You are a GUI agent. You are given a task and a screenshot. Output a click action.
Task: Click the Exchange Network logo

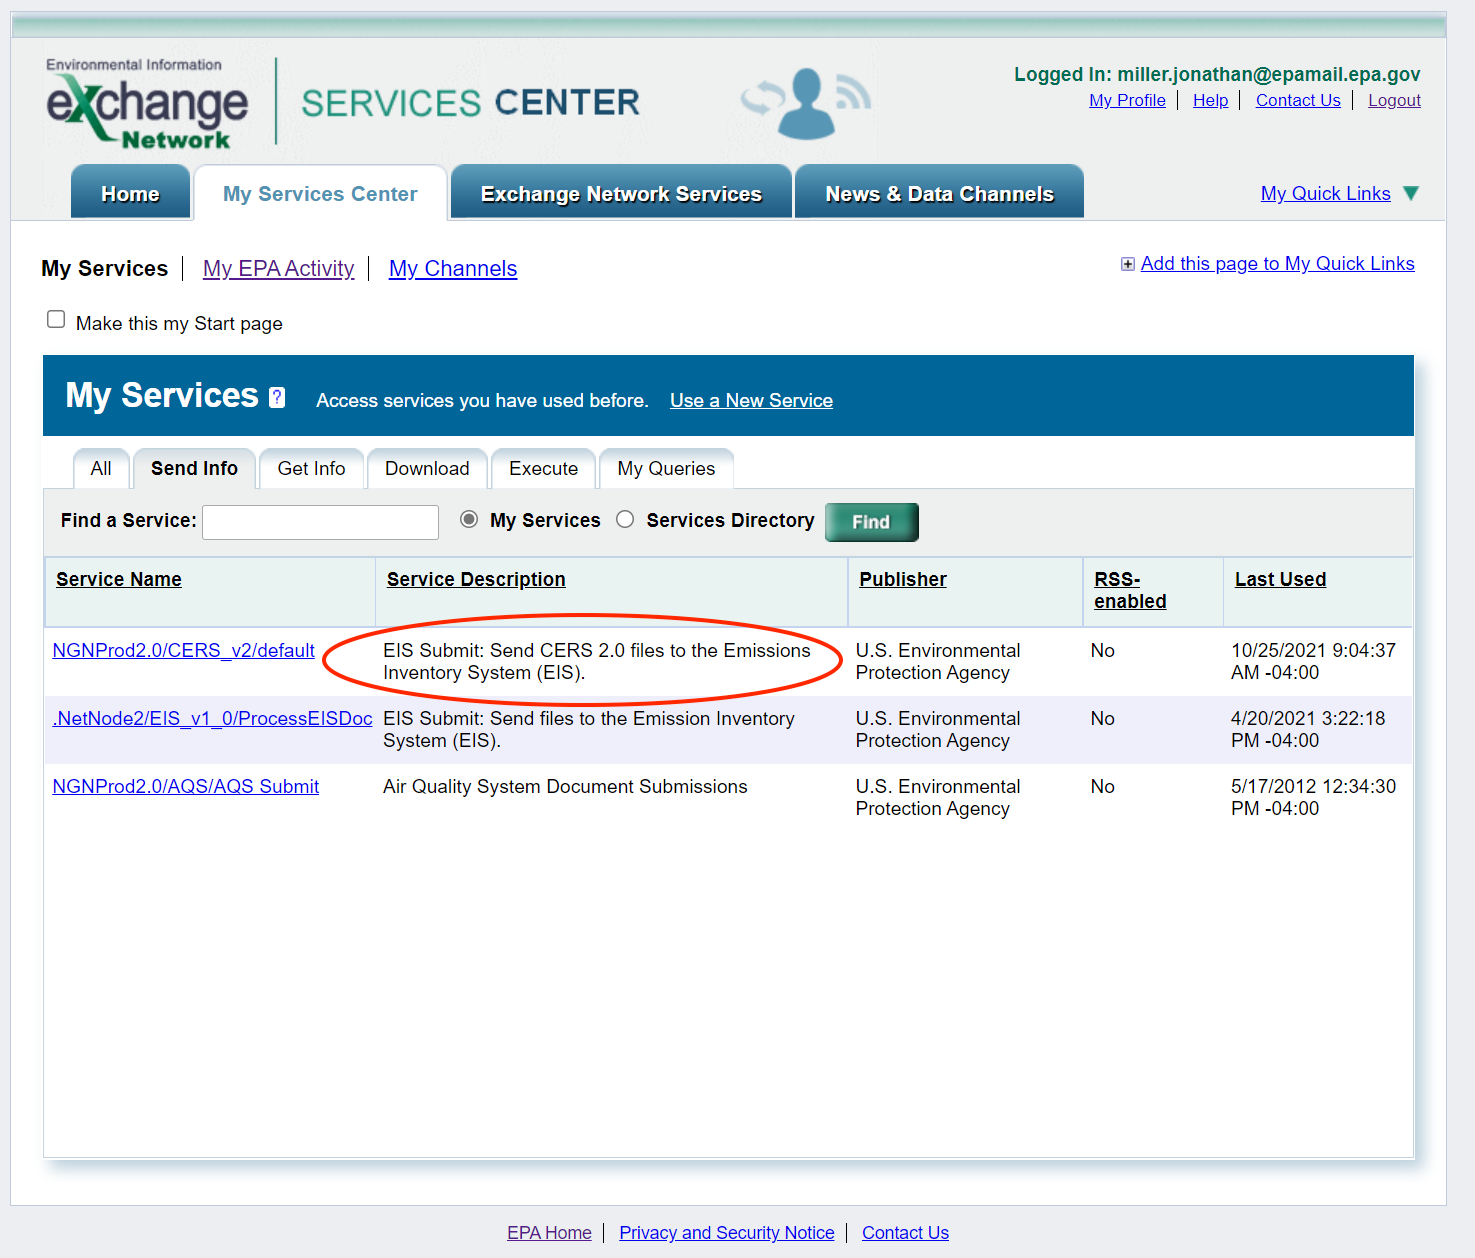pos(147,104)
